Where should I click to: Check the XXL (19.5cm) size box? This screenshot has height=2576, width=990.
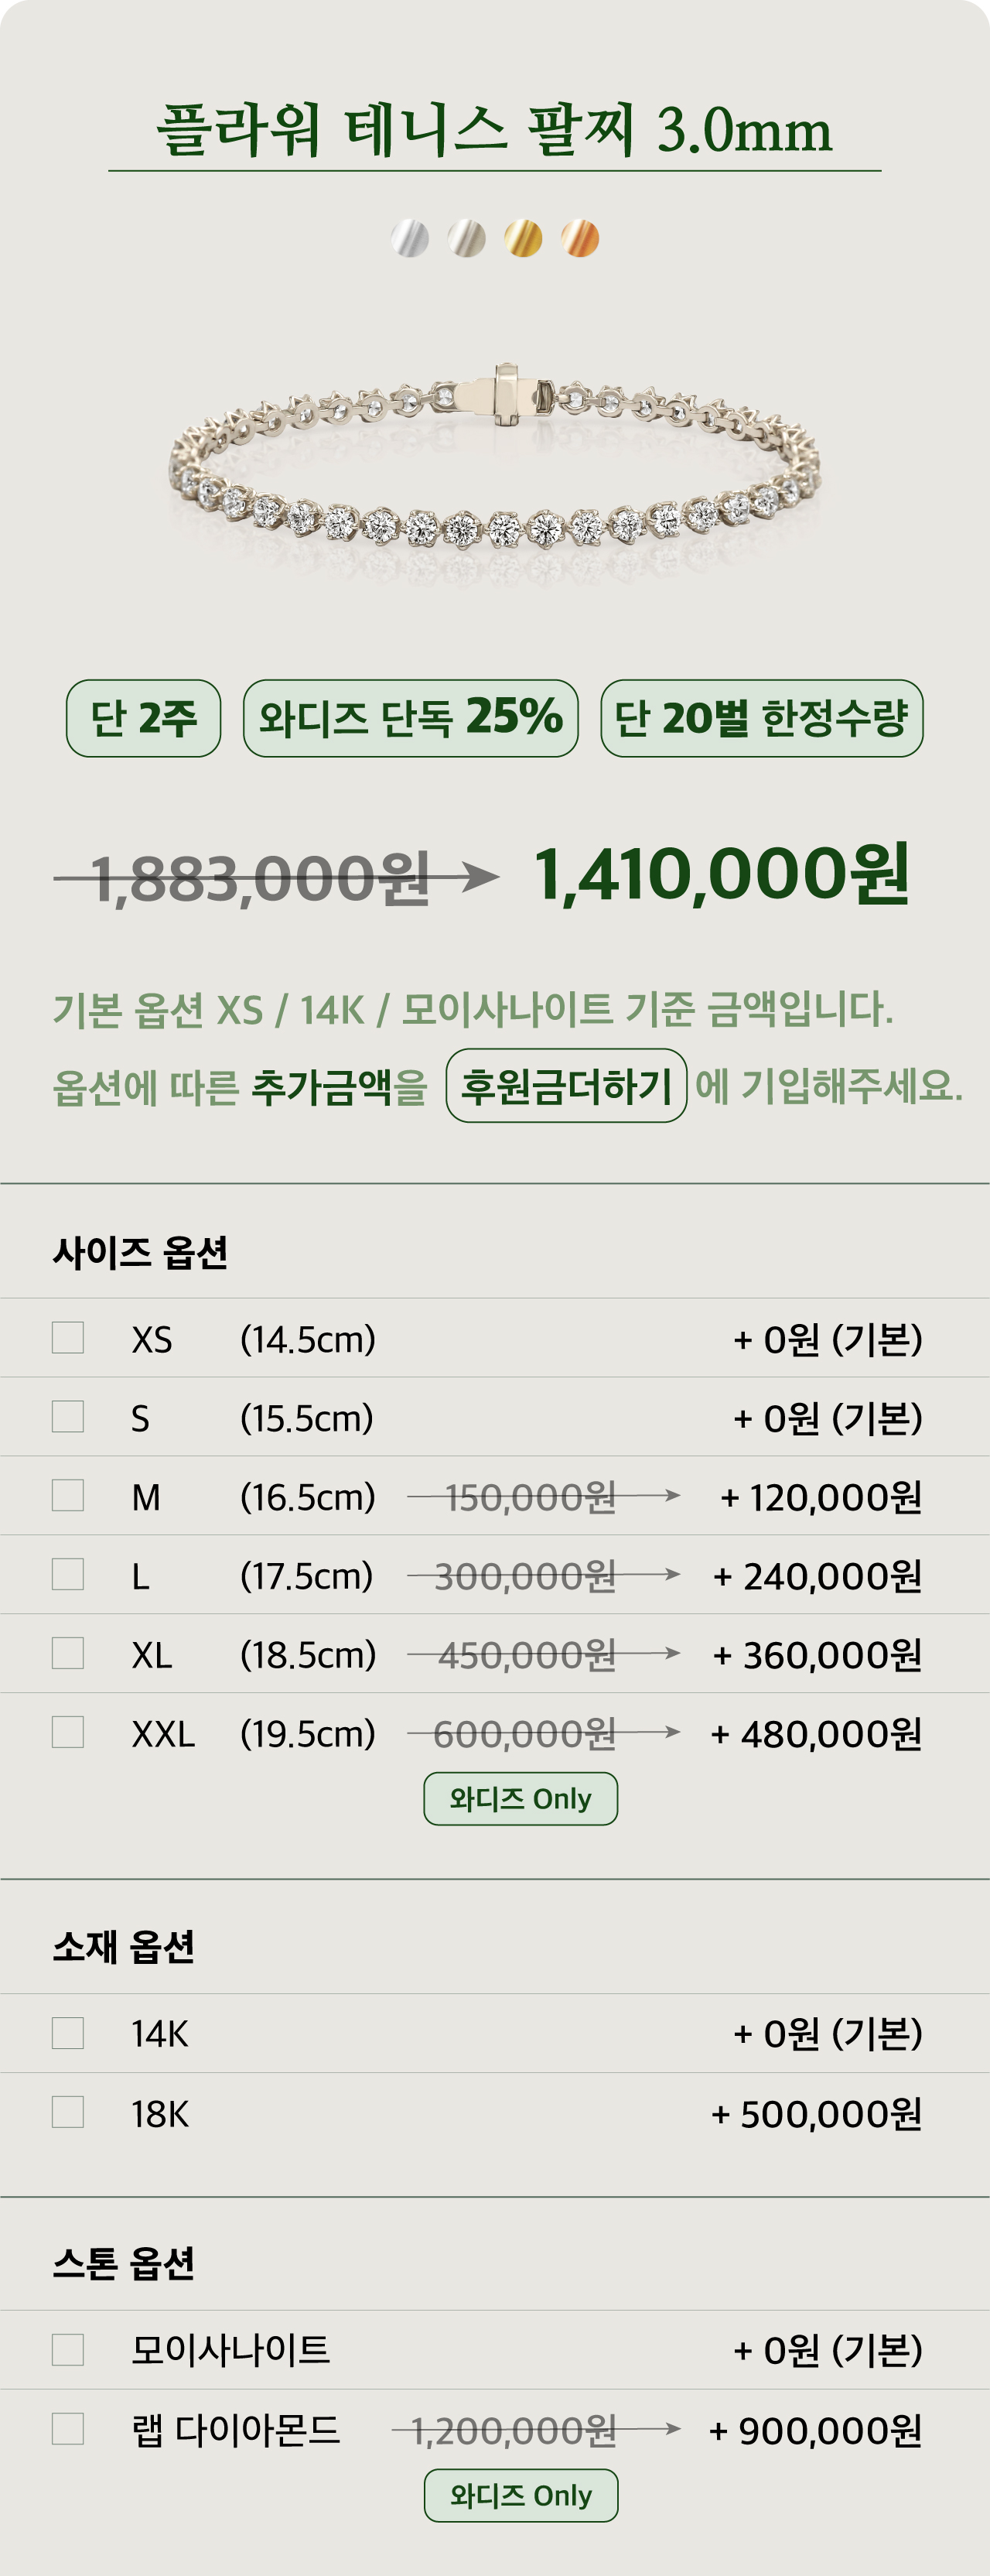pos(68,1733)
